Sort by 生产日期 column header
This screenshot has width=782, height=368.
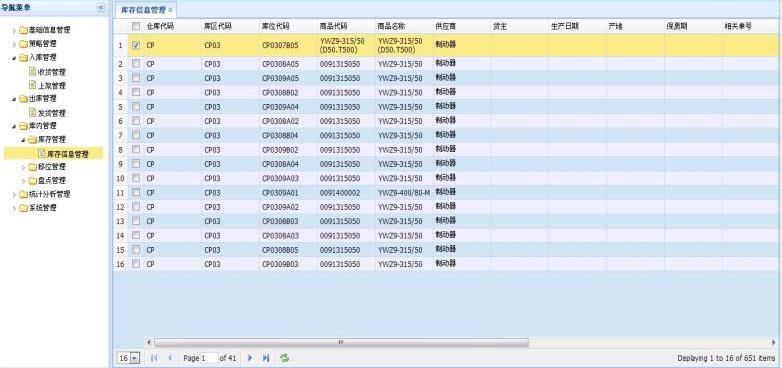[578, 26]
